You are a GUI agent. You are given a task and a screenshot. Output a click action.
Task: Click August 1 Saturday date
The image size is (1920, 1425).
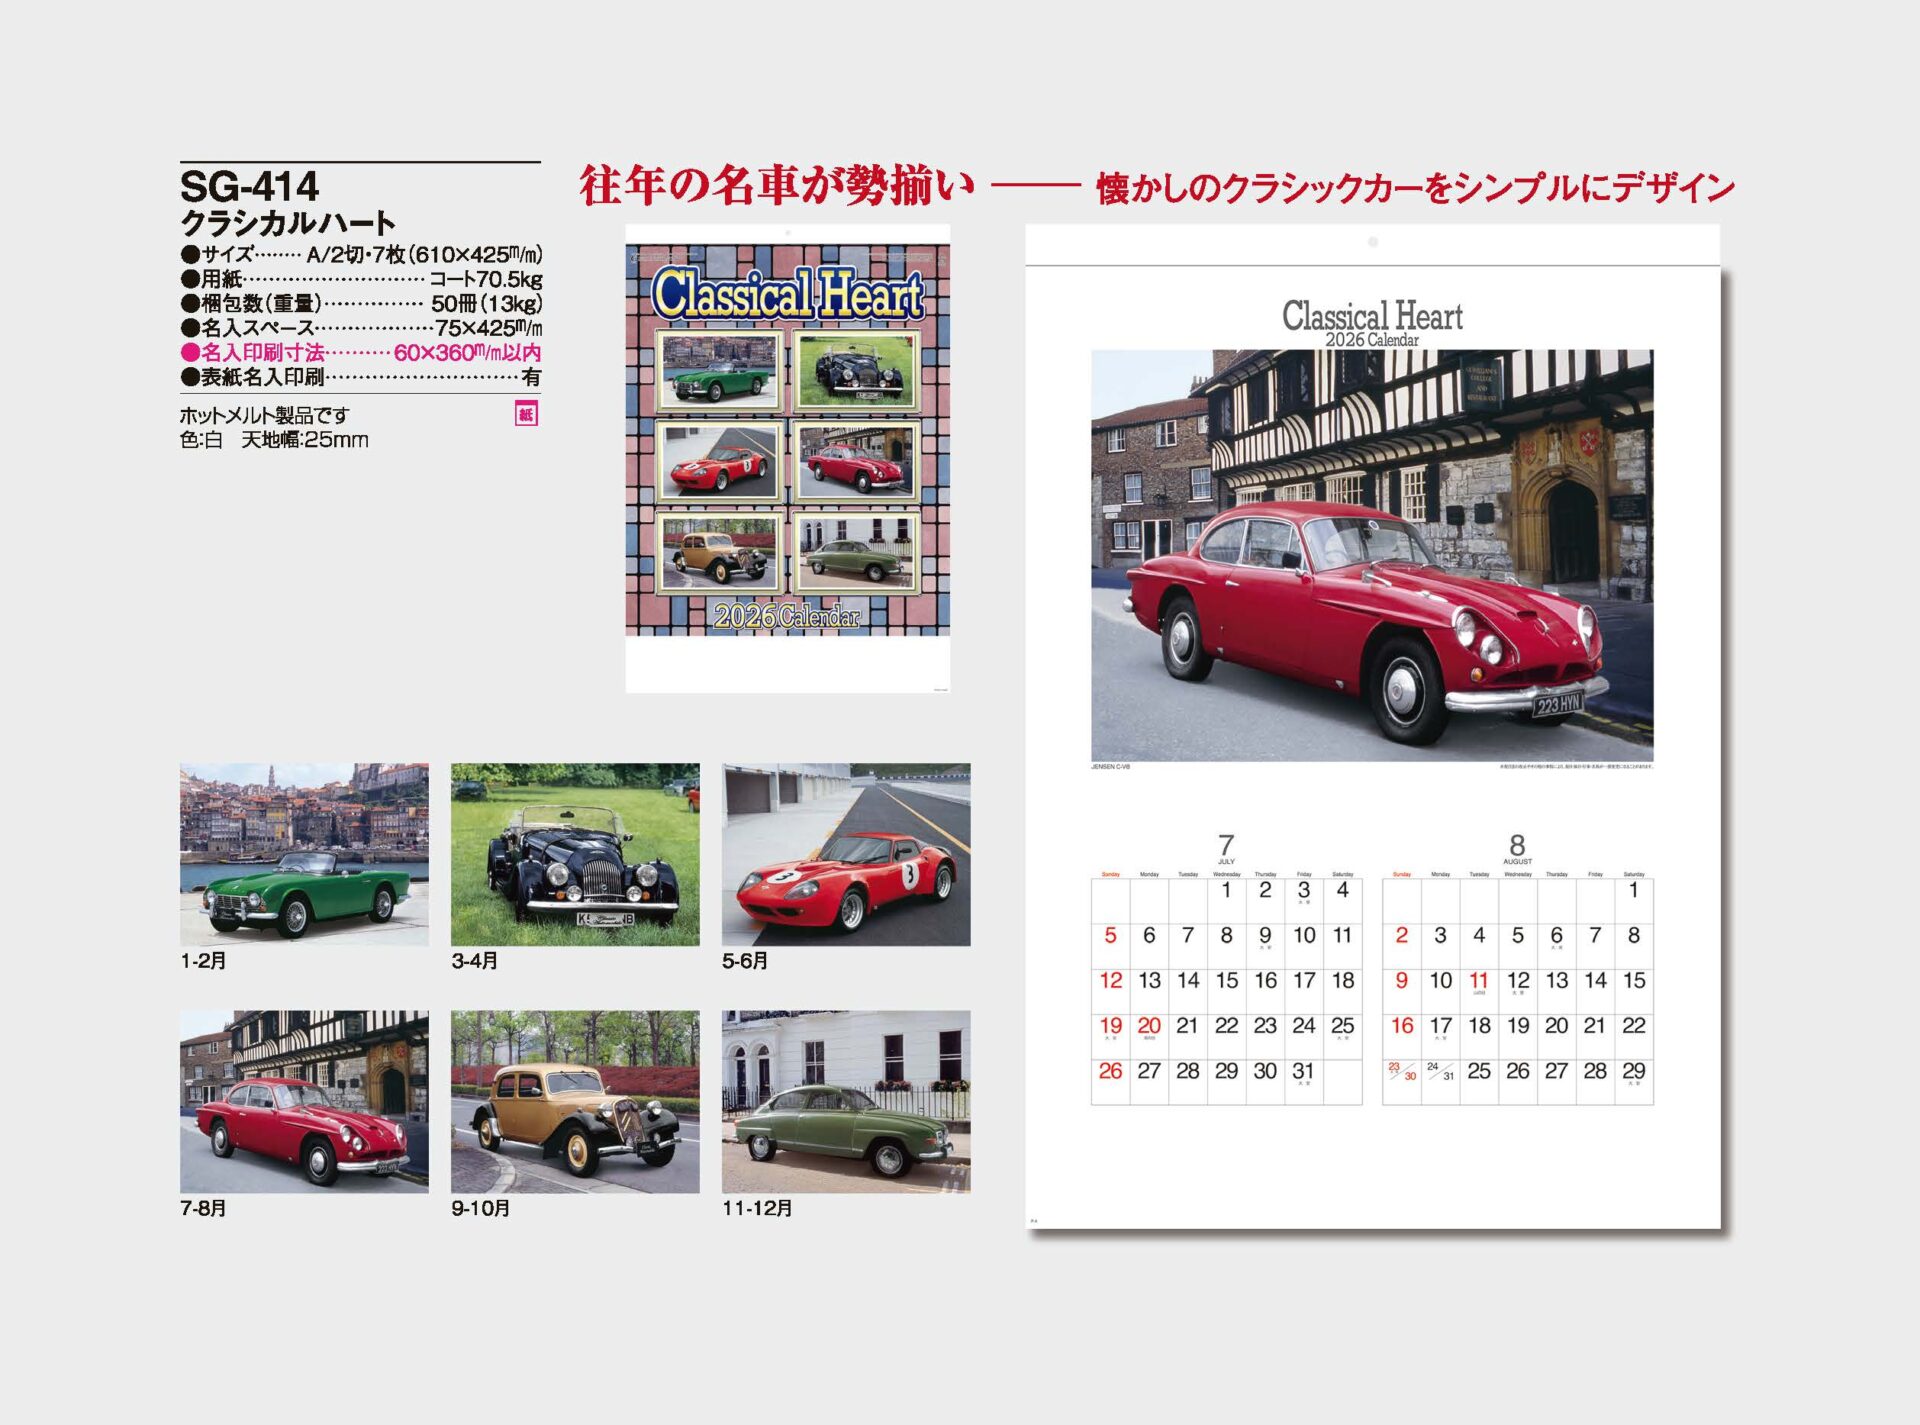(1634, 890)
